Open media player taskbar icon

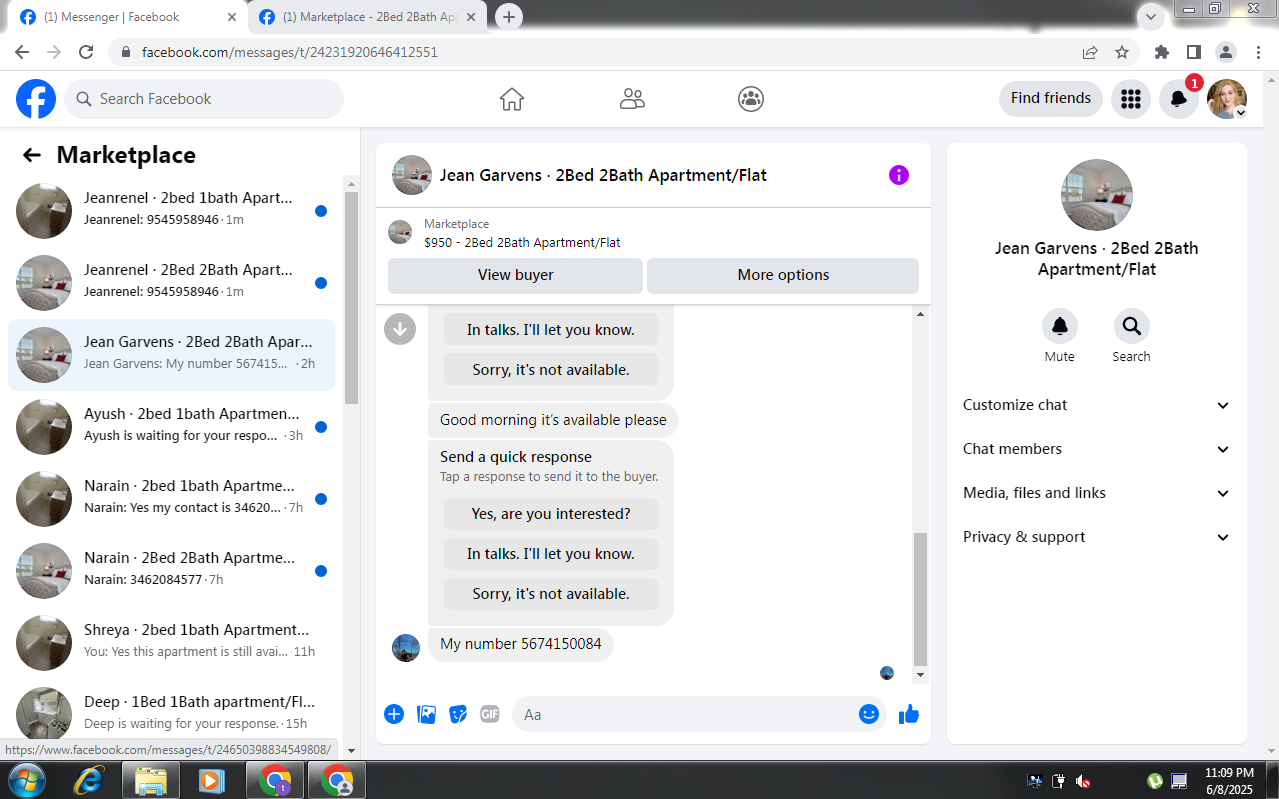coord(211,780)
